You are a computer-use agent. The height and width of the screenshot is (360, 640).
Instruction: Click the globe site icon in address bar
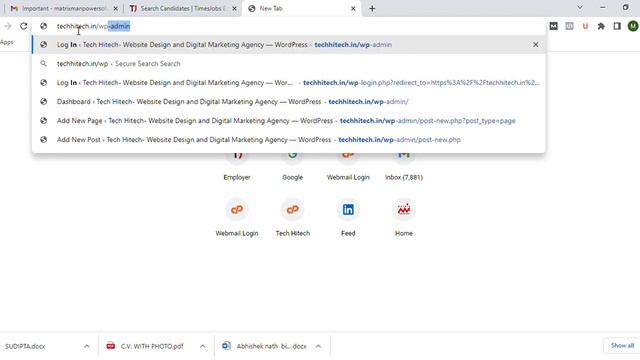coord(43,26)
